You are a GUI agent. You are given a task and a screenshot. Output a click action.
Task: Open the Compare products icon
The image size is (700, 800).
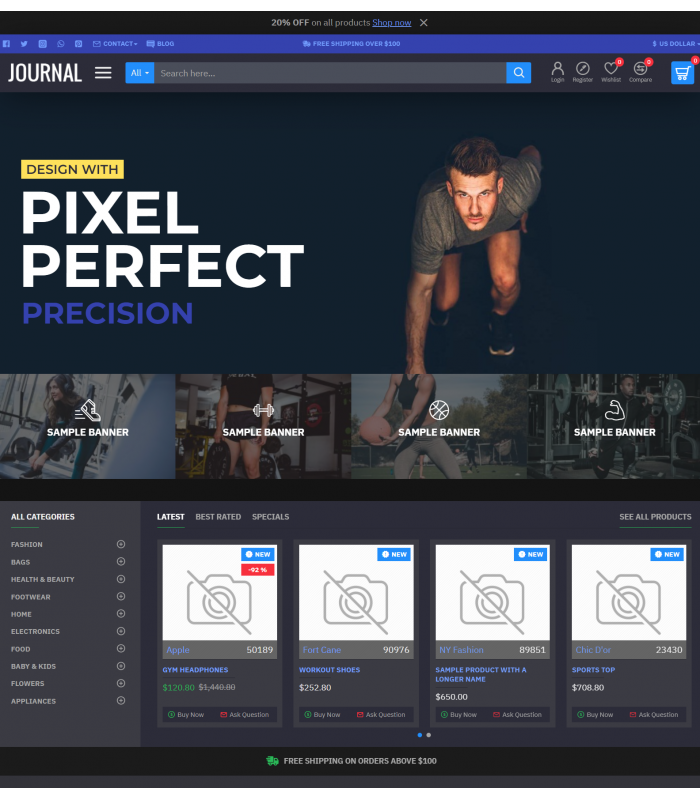click(x=640, y=69)
